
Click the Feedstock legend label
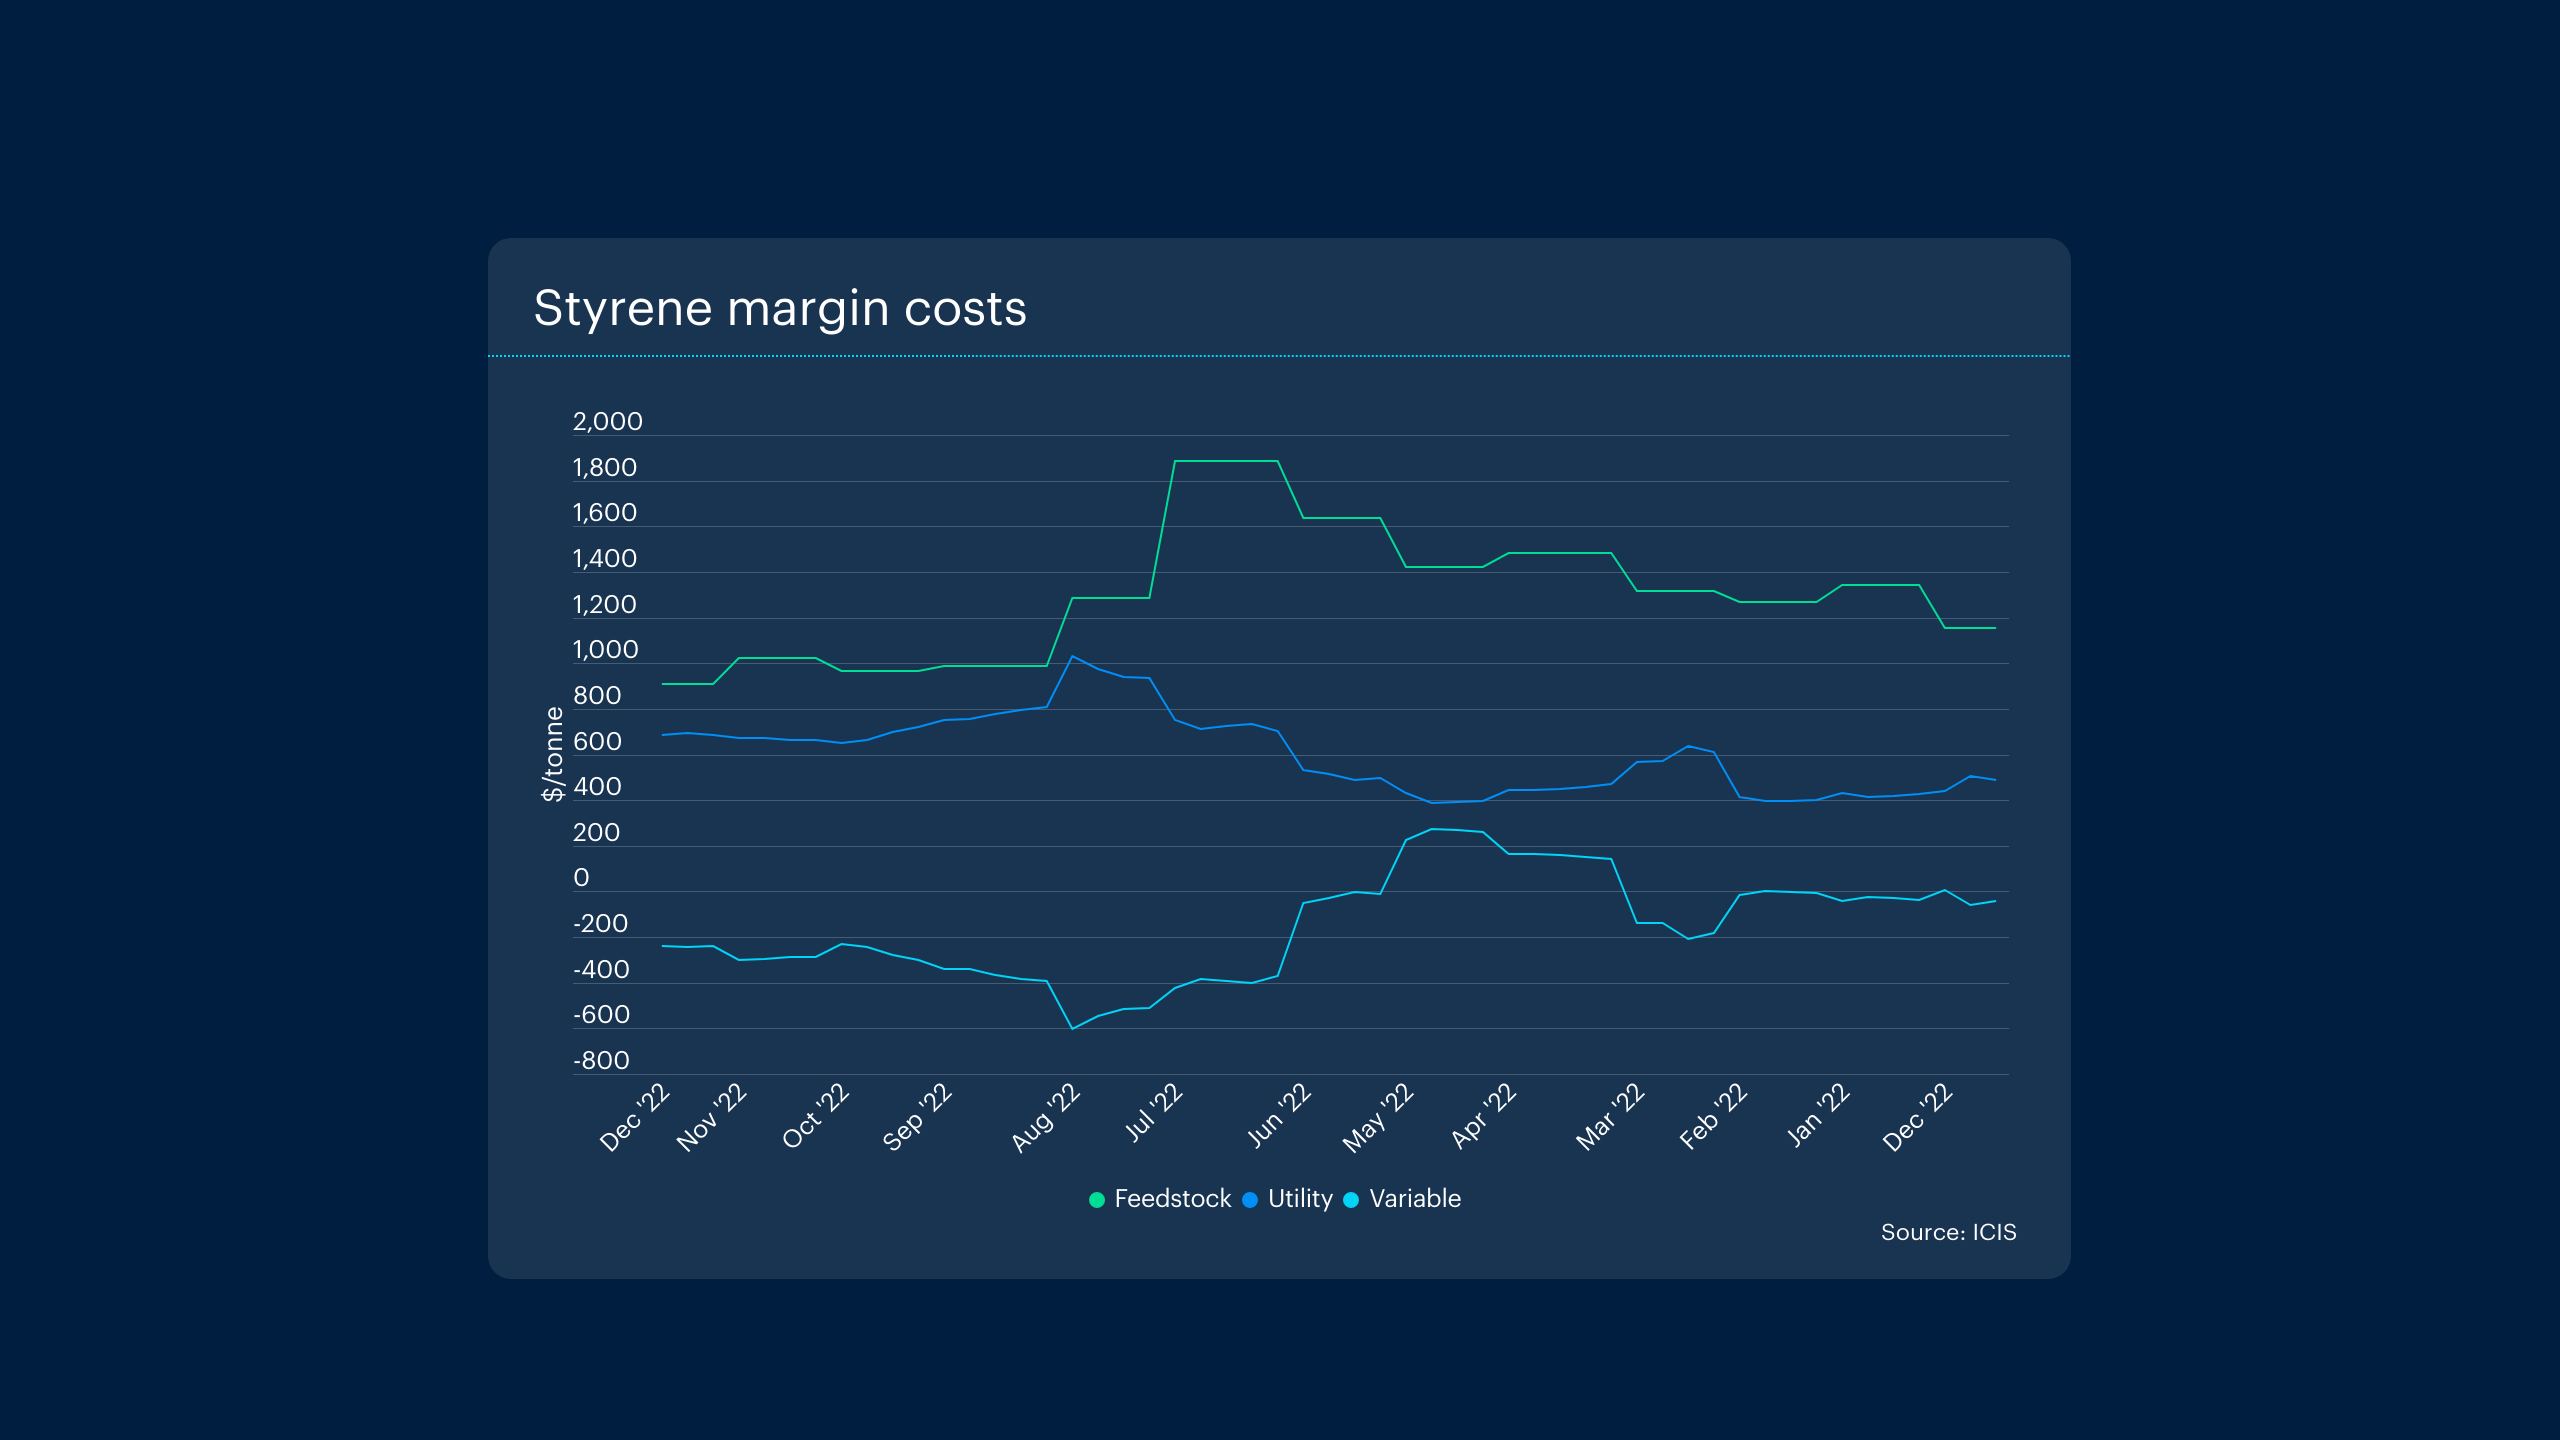[x=1172, y=1198]
